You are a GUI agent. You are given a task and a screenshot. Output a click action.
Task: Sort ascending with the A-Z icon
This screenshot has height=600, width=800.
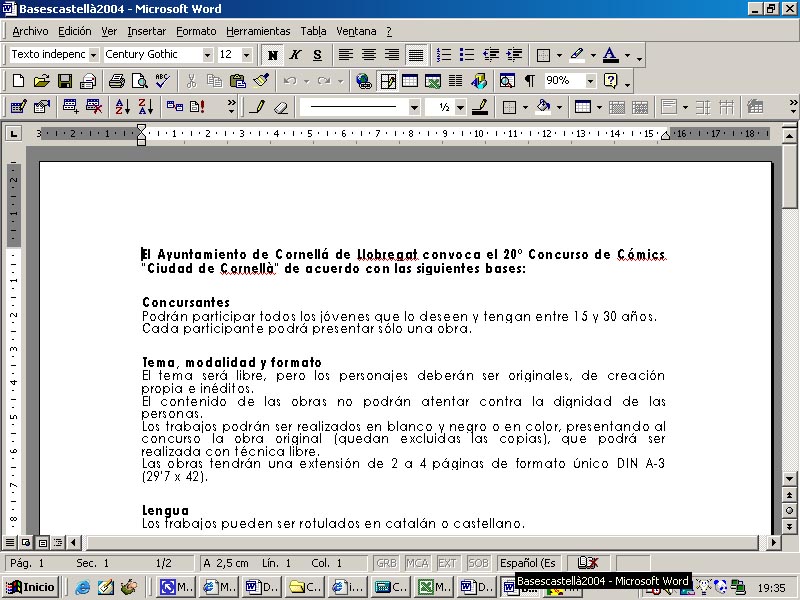tap(122, 107)
